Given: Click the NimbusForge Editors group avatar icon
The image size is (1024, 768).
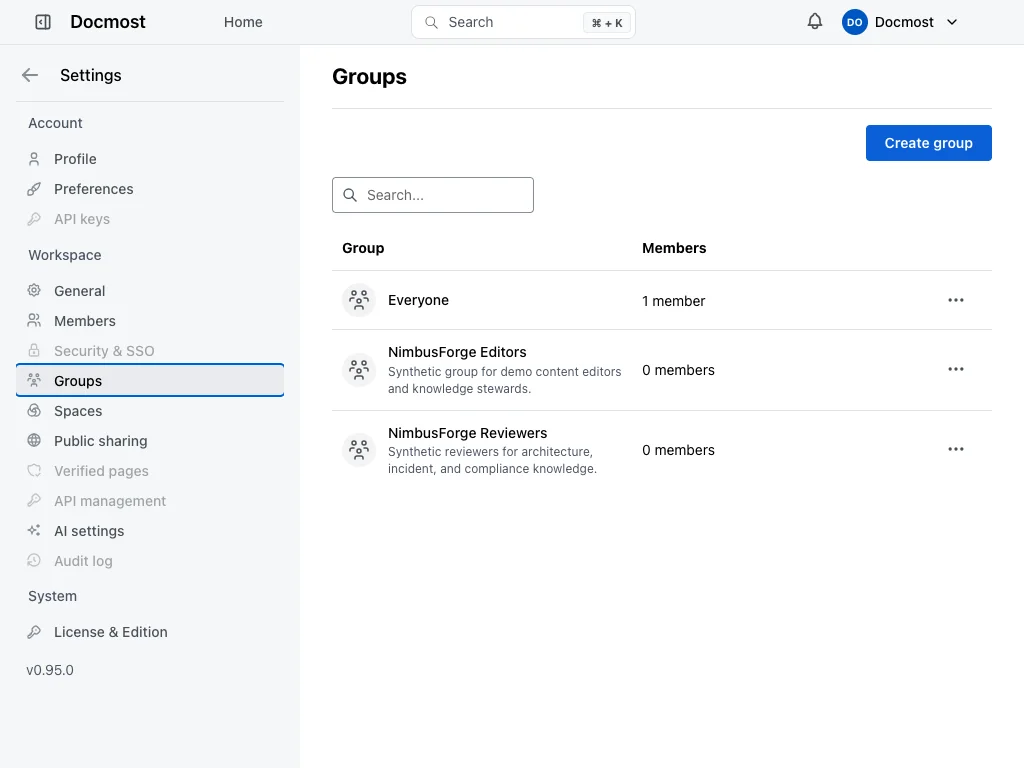Looking at the screenshot, I should (359, 370).
